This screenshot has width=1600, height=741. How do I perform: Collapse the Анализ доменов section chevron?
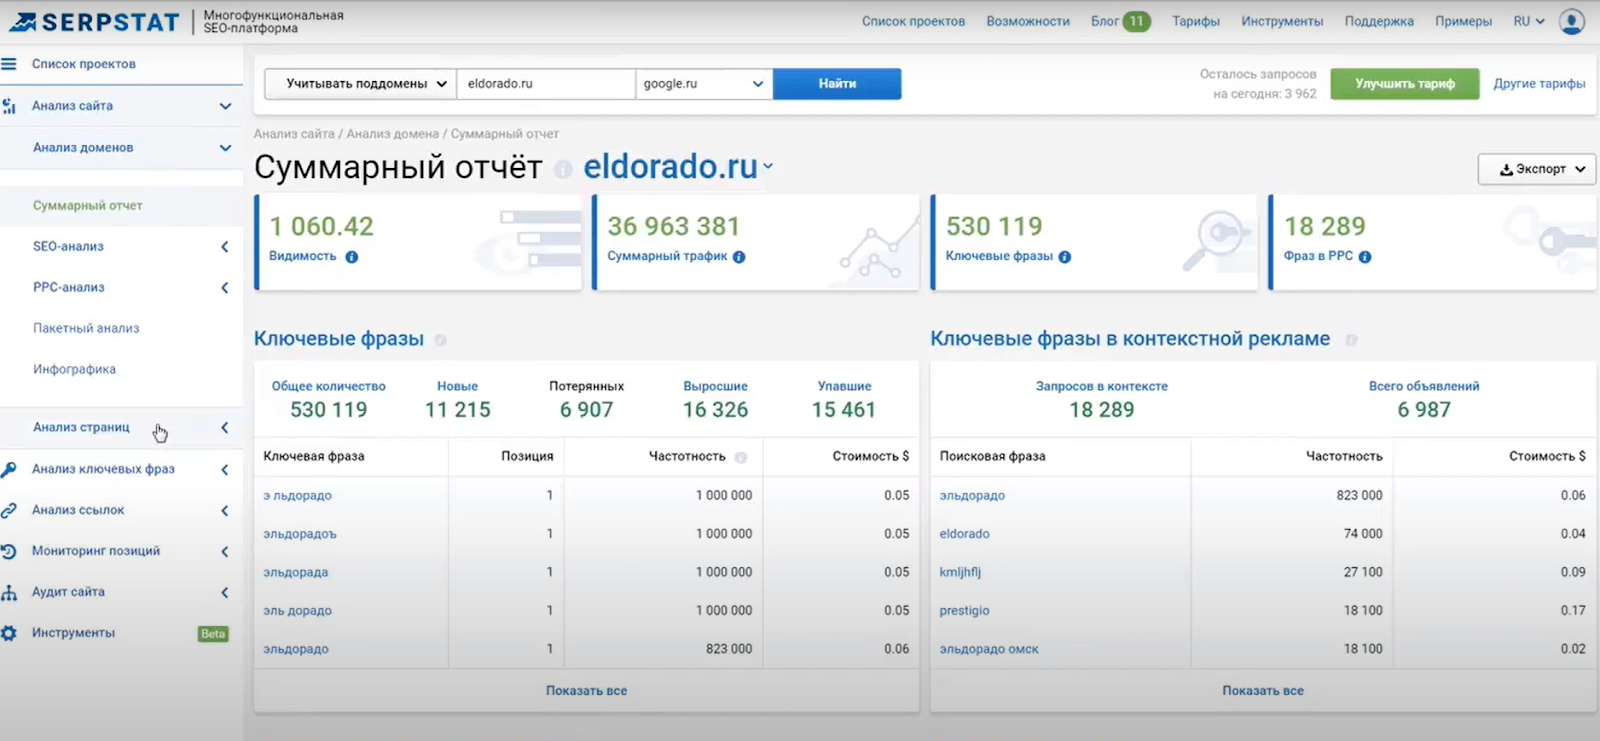coord(225,148)
